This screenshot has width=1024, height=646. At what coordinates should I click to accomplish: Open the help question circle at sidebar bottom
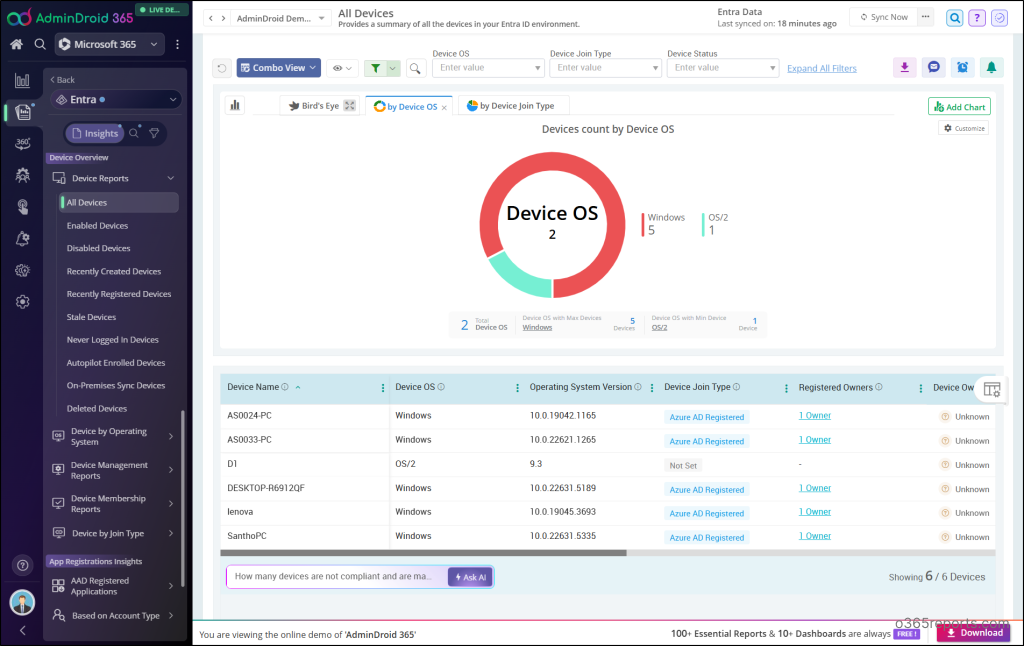click(x=22, y=566)
